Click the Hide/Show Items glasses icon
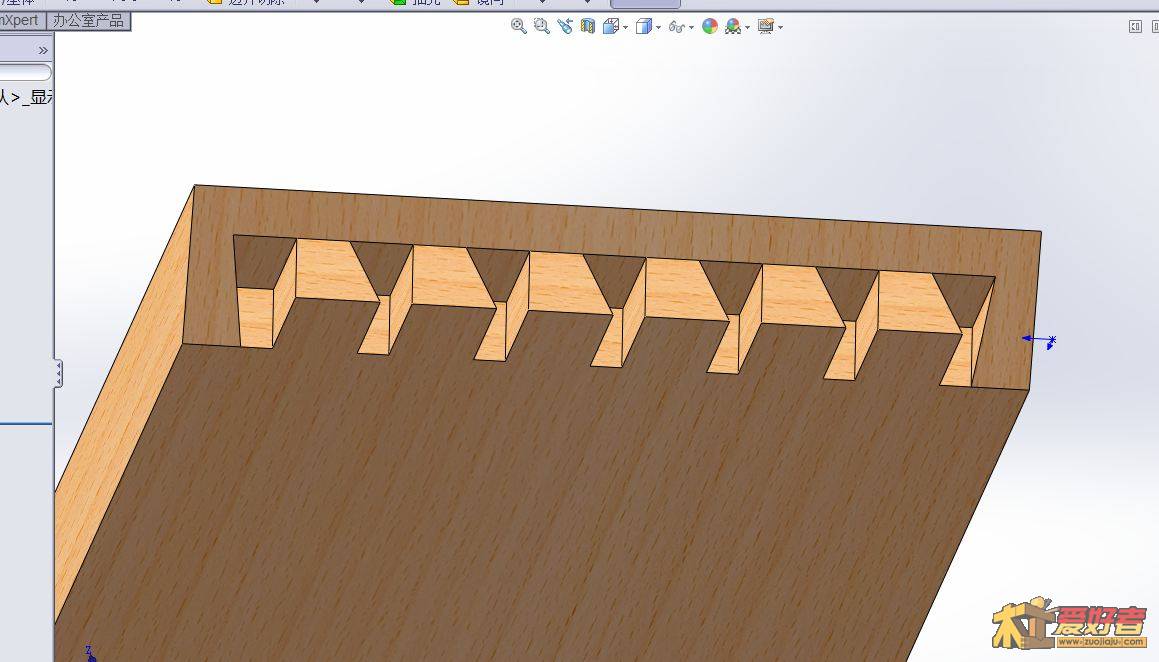Viewport: 1159px width, 662px height. point(676,27)
